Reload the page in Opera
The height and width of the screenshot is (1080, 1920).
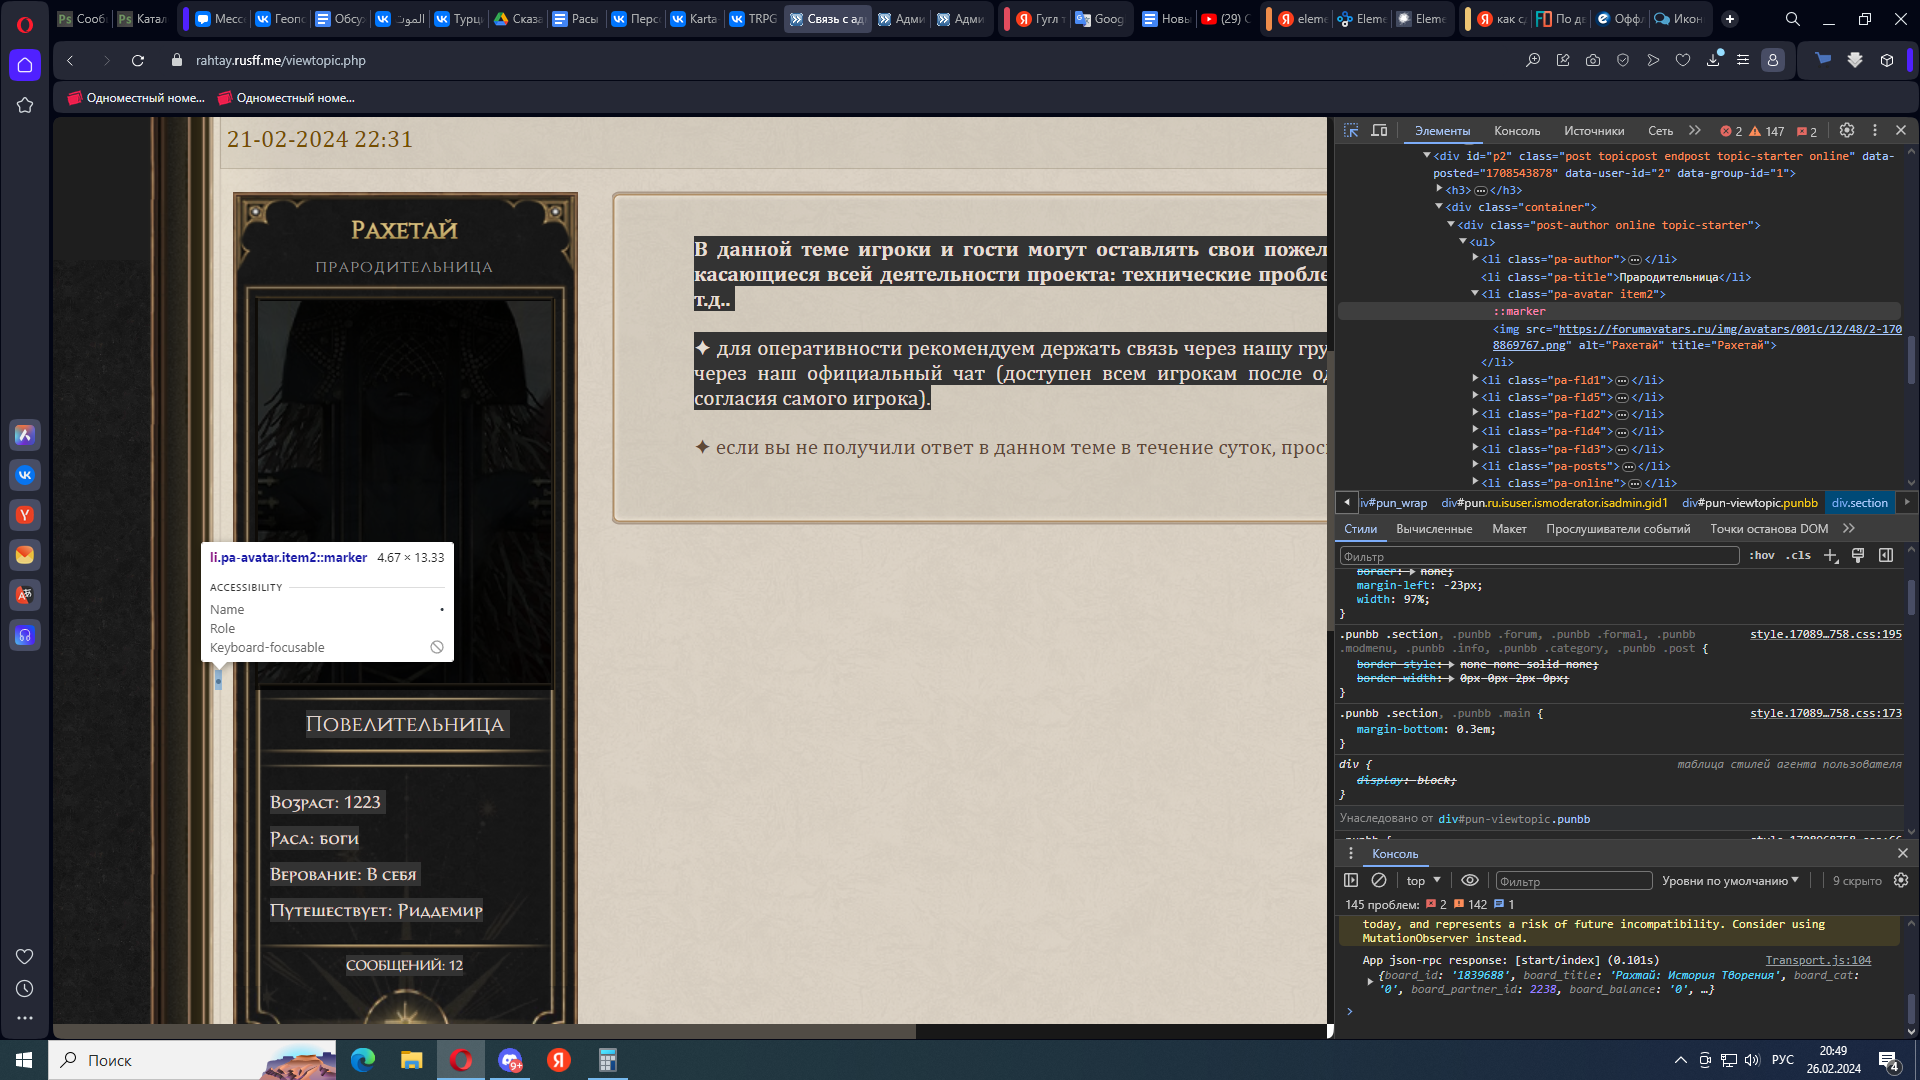click(138, 61)
